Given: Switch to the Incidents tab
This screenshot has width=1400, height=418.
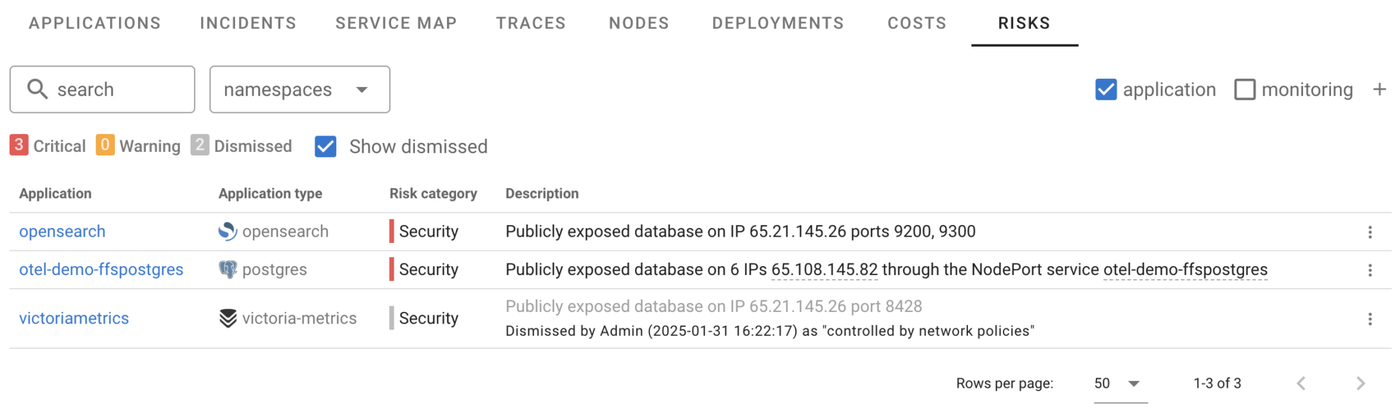Looking at the screenshot, I should point(248,23).
